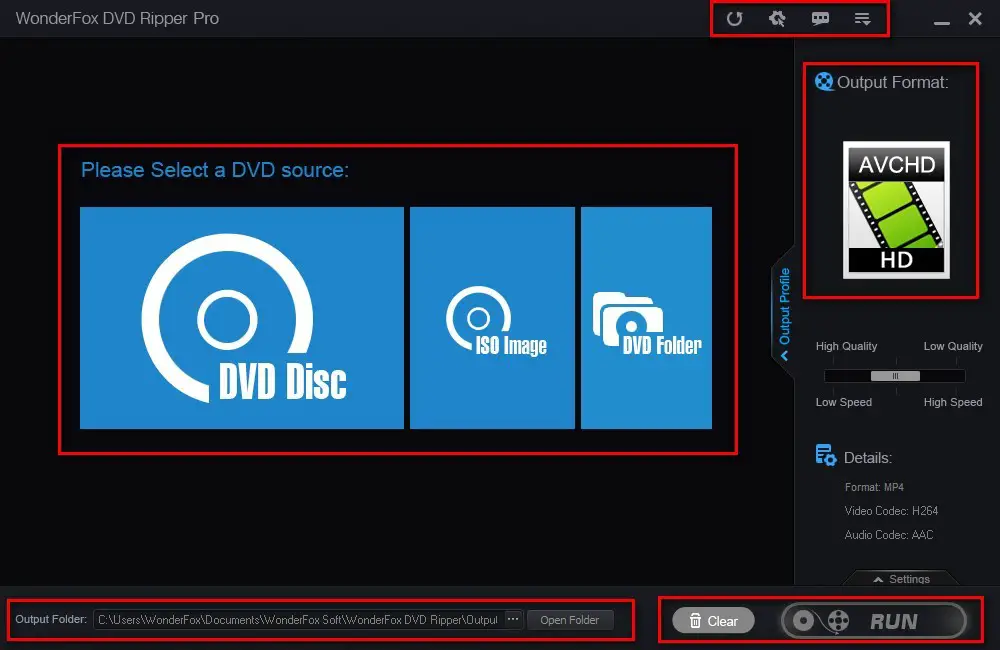Click the Output Folder path field
The width and height of the screenshot is (1000, 650).
tap(298, 619)
